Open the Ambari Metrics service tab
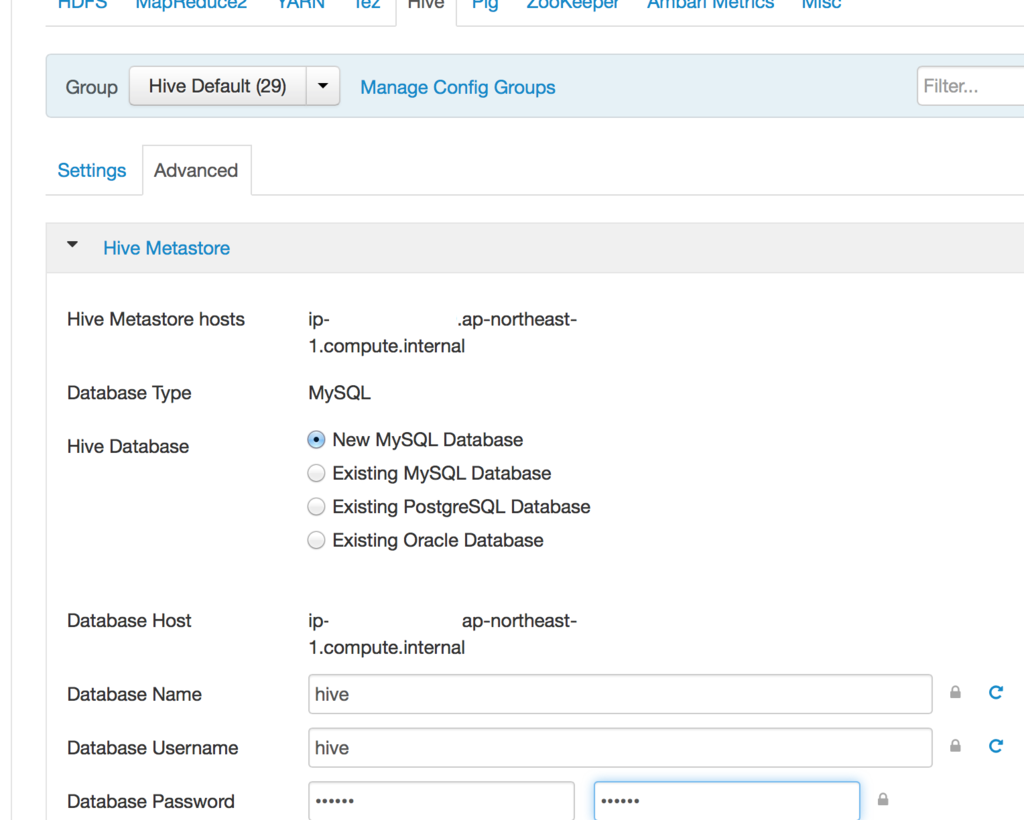1024x820 pixels. [x=711, y=4]
